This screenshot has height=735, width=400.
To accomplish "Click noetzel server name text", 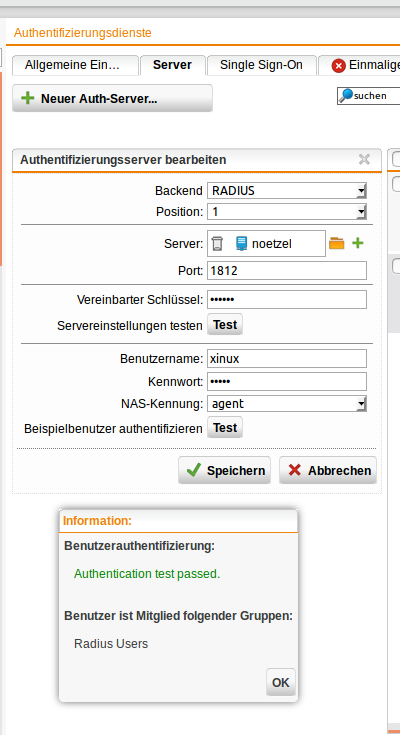I will [x=272, y=244].
